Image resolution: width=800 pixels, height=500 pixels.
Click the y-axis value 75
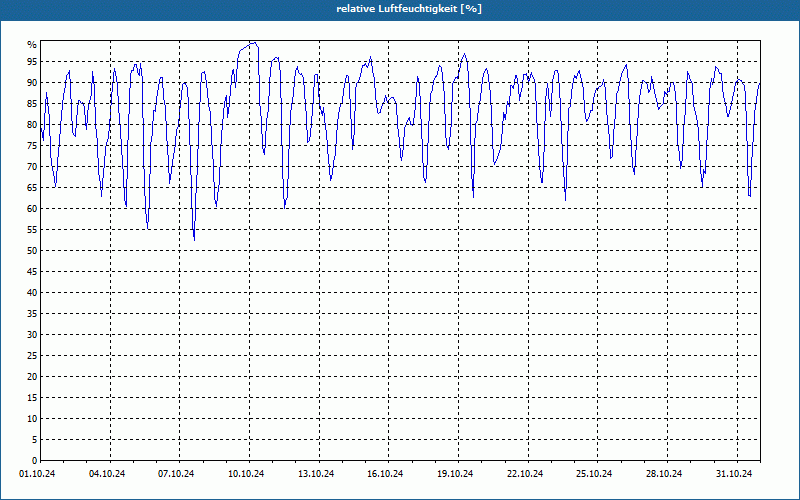tap(32, 145)
